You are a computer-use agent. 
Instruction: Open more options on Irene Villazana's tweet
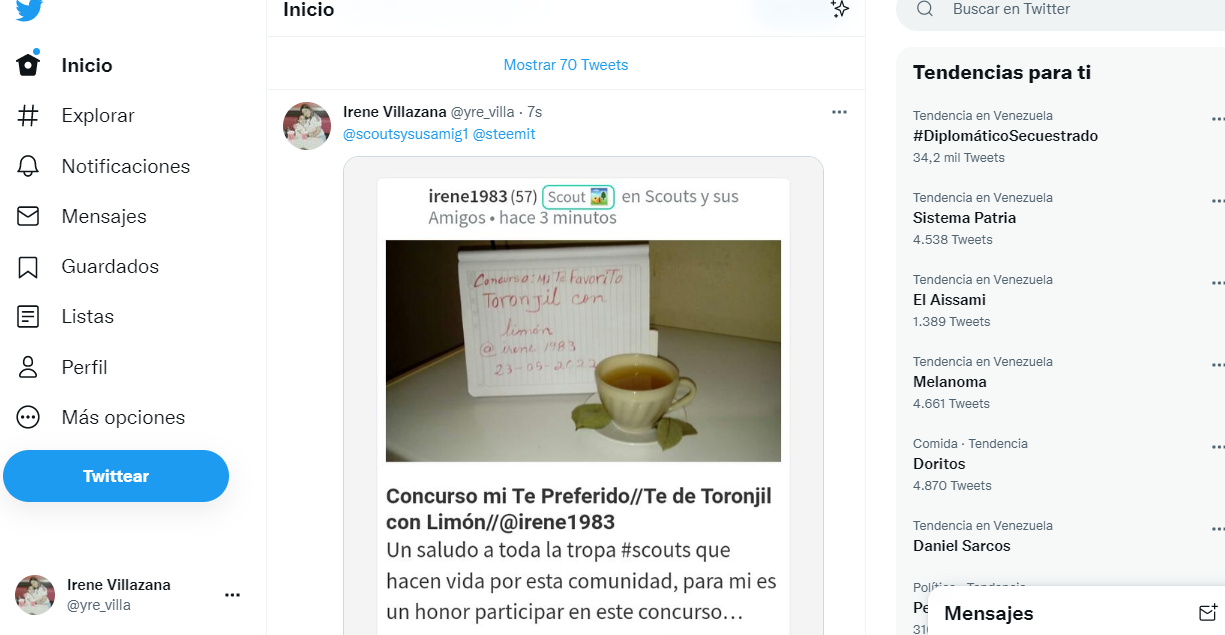pos(839,112)
